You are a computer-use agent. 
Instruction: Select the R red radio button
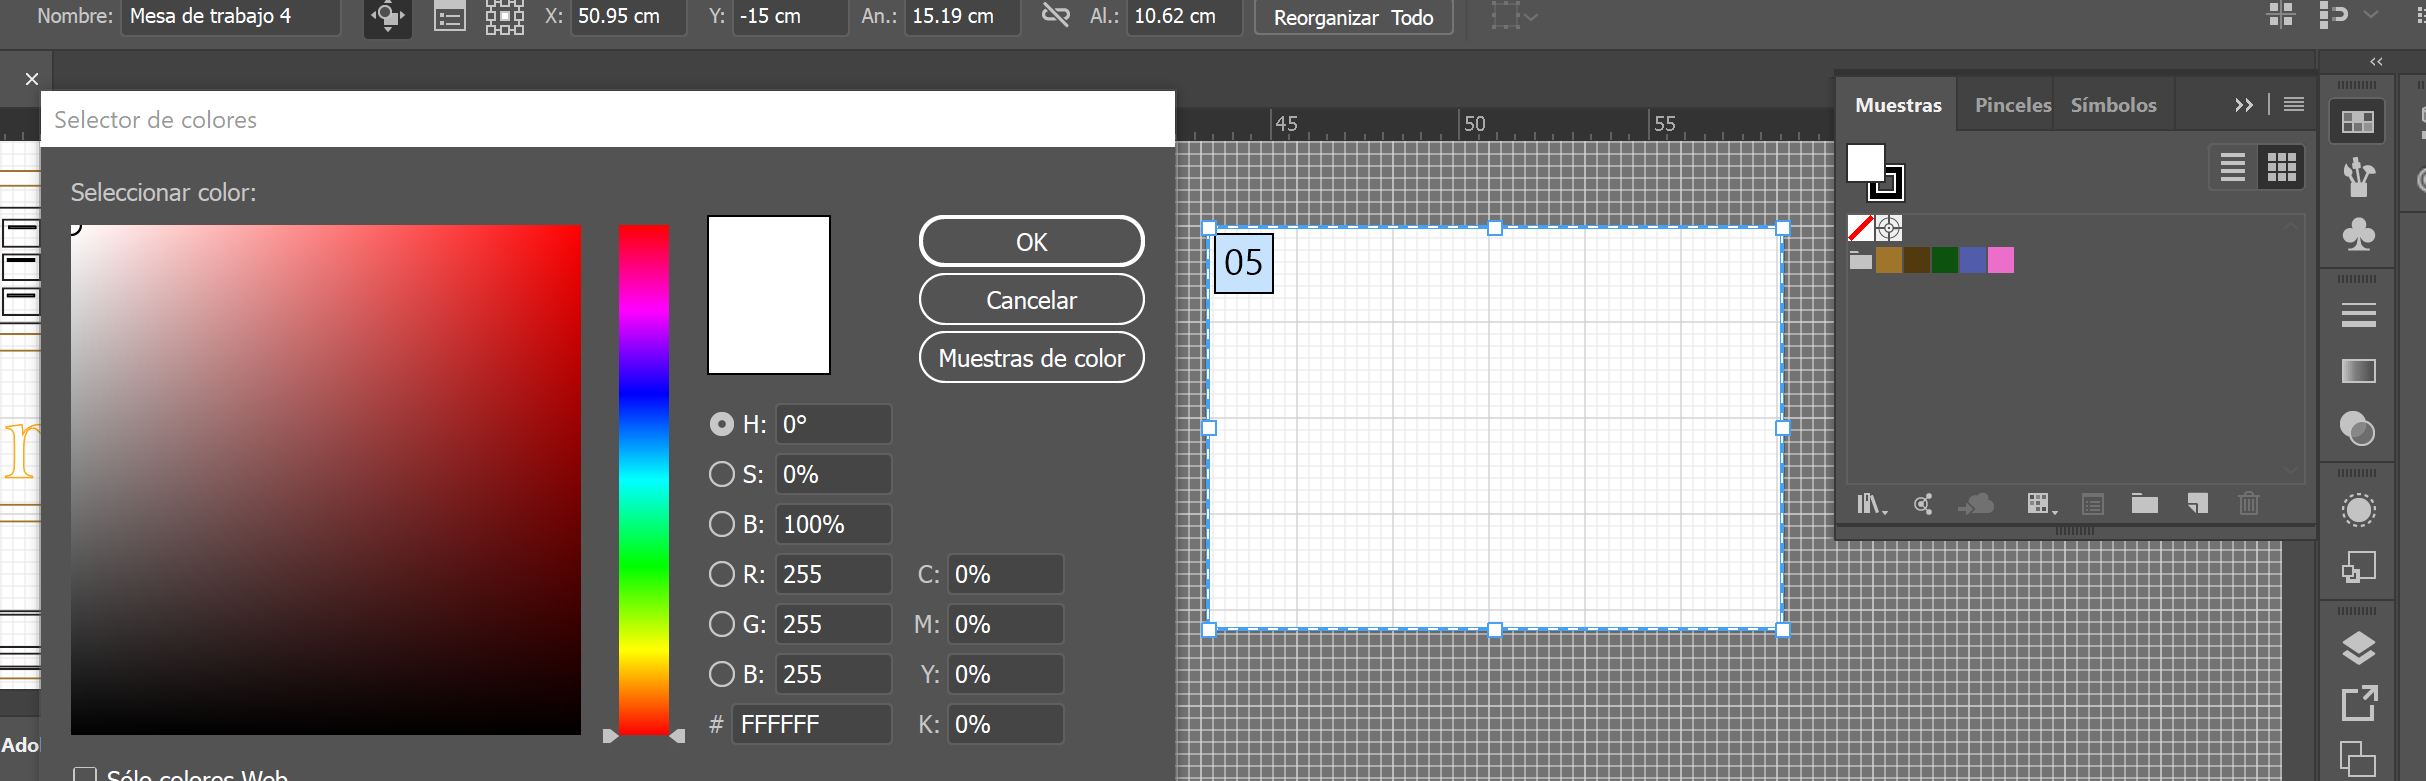721,574
